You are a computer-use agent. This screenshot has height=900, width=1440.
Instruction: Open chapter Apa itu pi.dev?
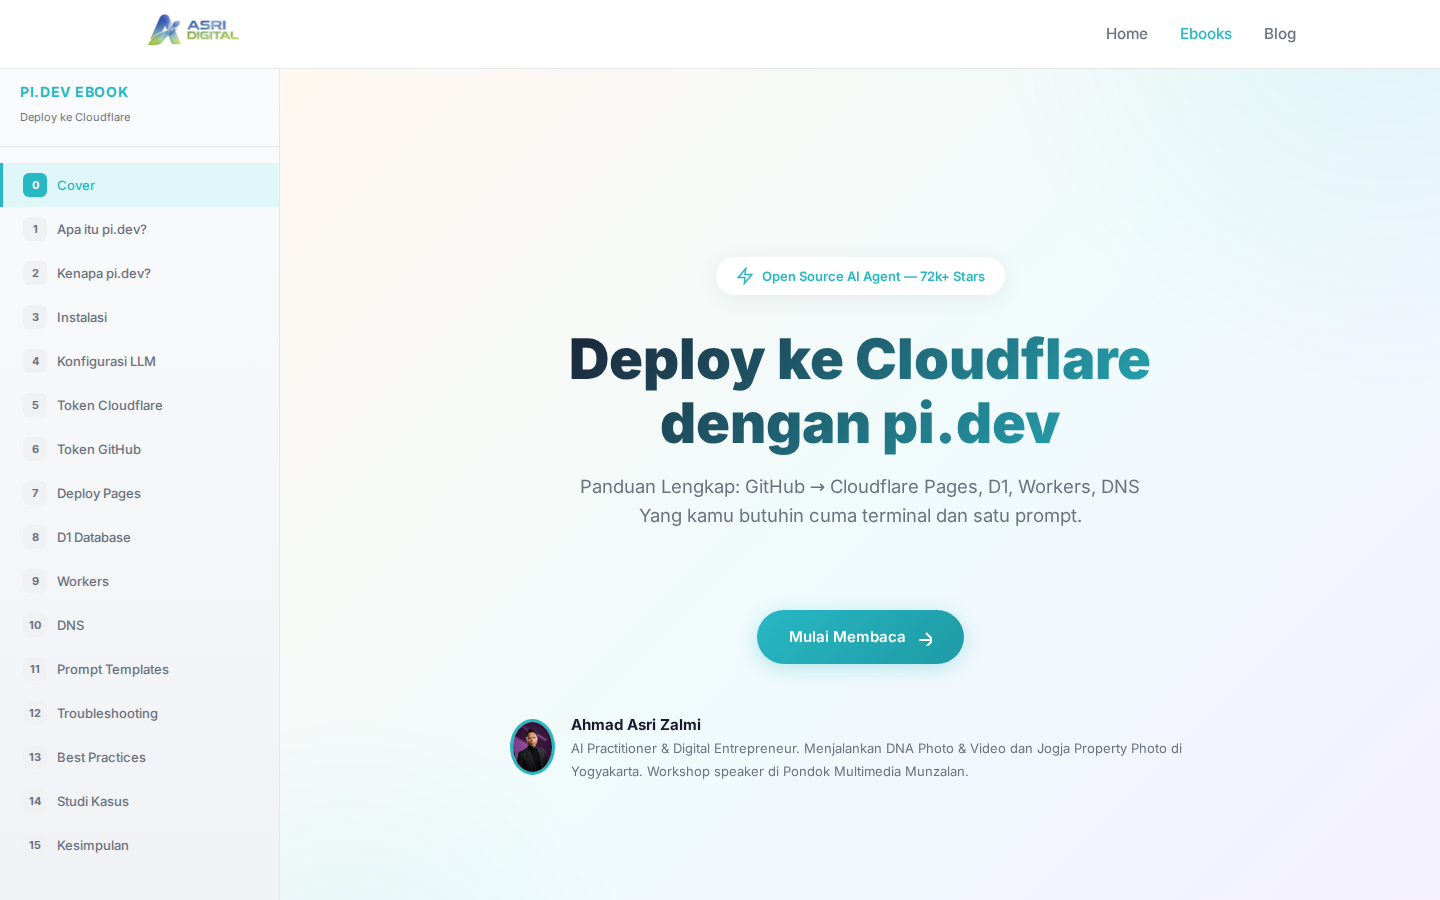click(140, 229)
